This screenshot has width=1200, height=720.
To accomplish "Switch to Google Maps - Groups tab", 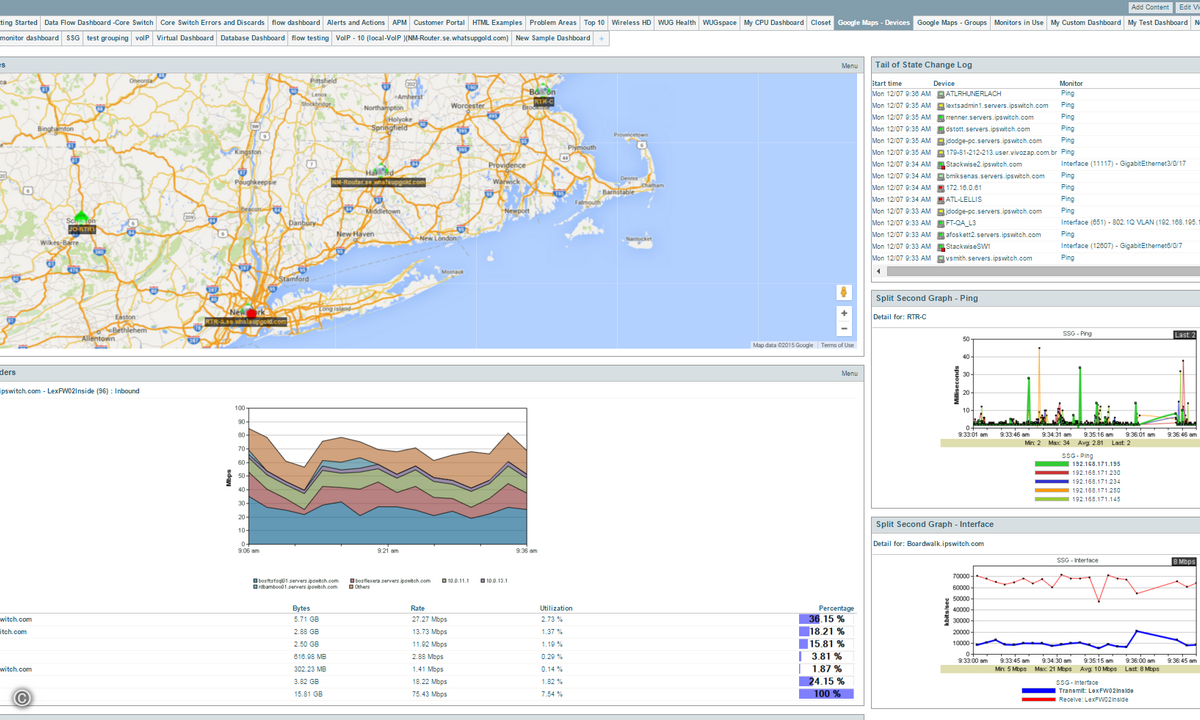I will point(951,22).
